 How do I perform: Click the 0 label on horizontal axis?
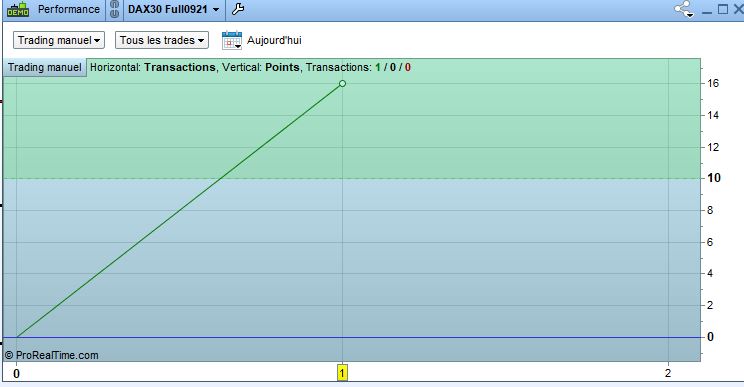pyautogui.click(x=17, y=374)
